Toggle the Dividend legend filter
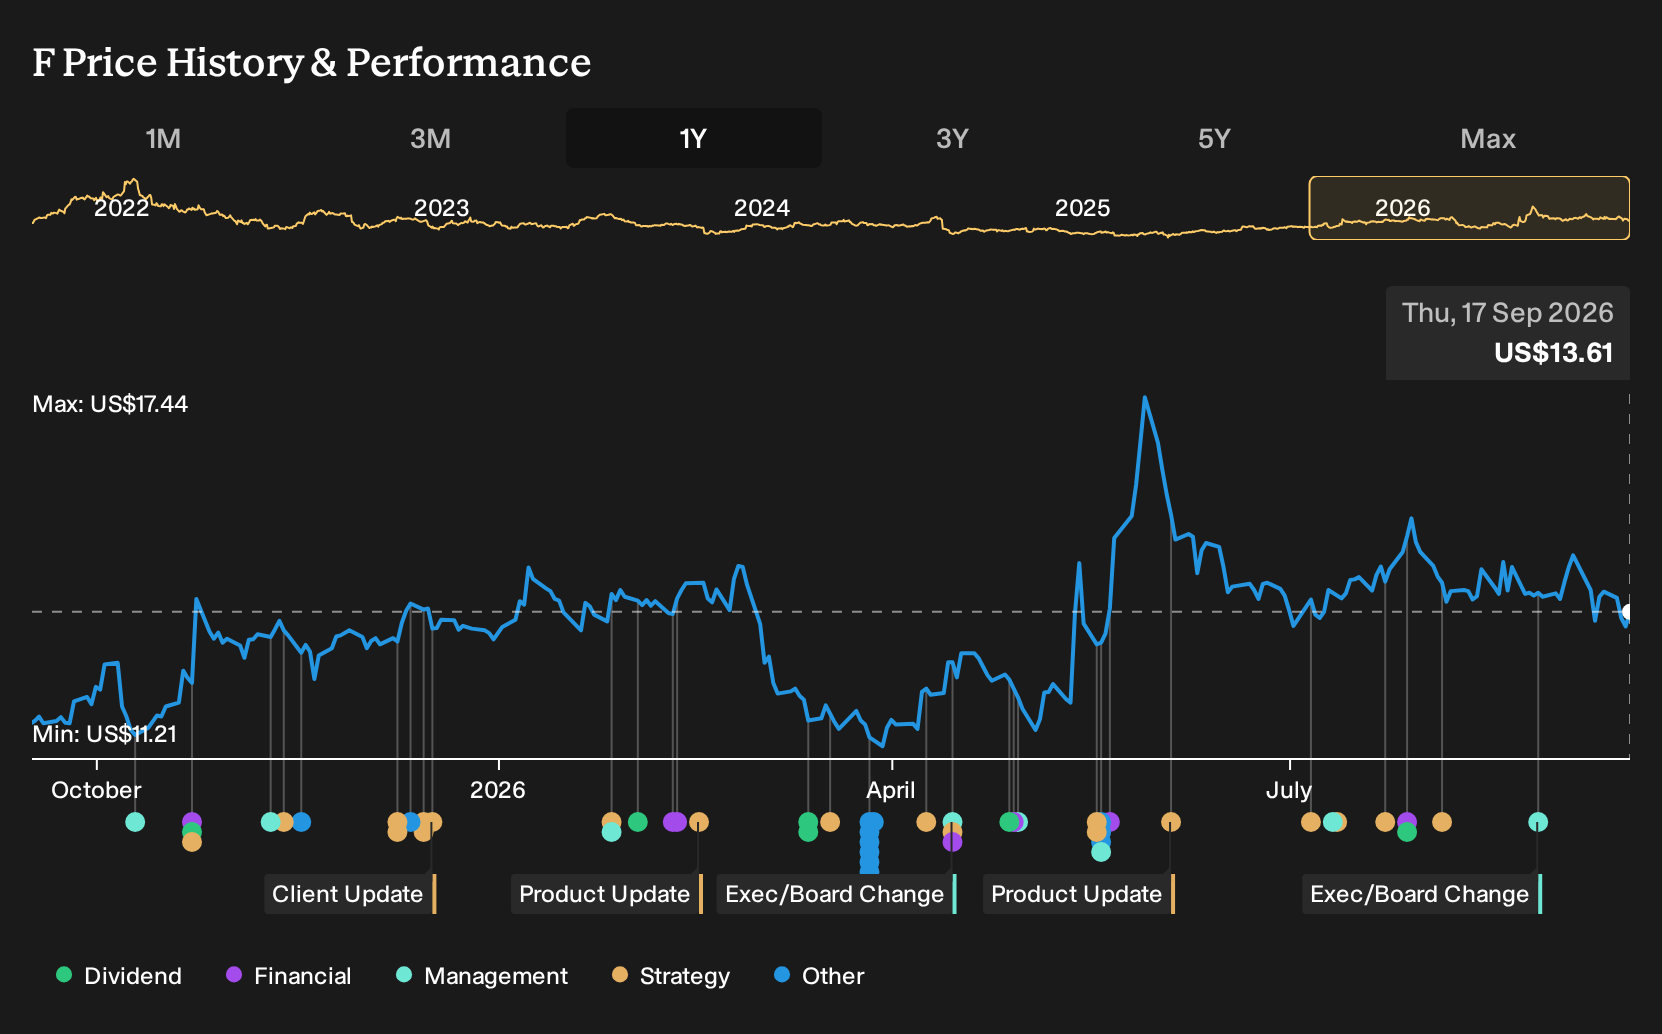The width and height of the screenshot is (1662, 1034). point(119,976)
